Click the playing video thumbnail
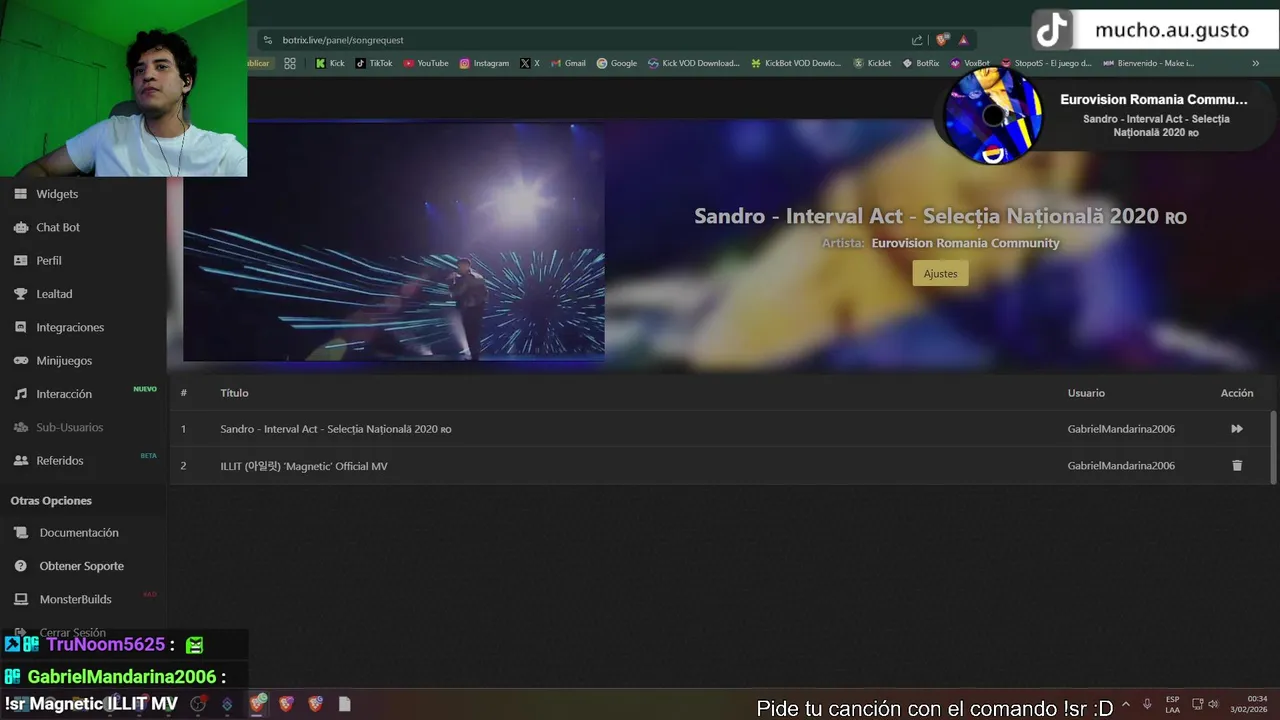The width and height of the screenshot is (1280, 720). pyautogui.click(x=394, y=241)
